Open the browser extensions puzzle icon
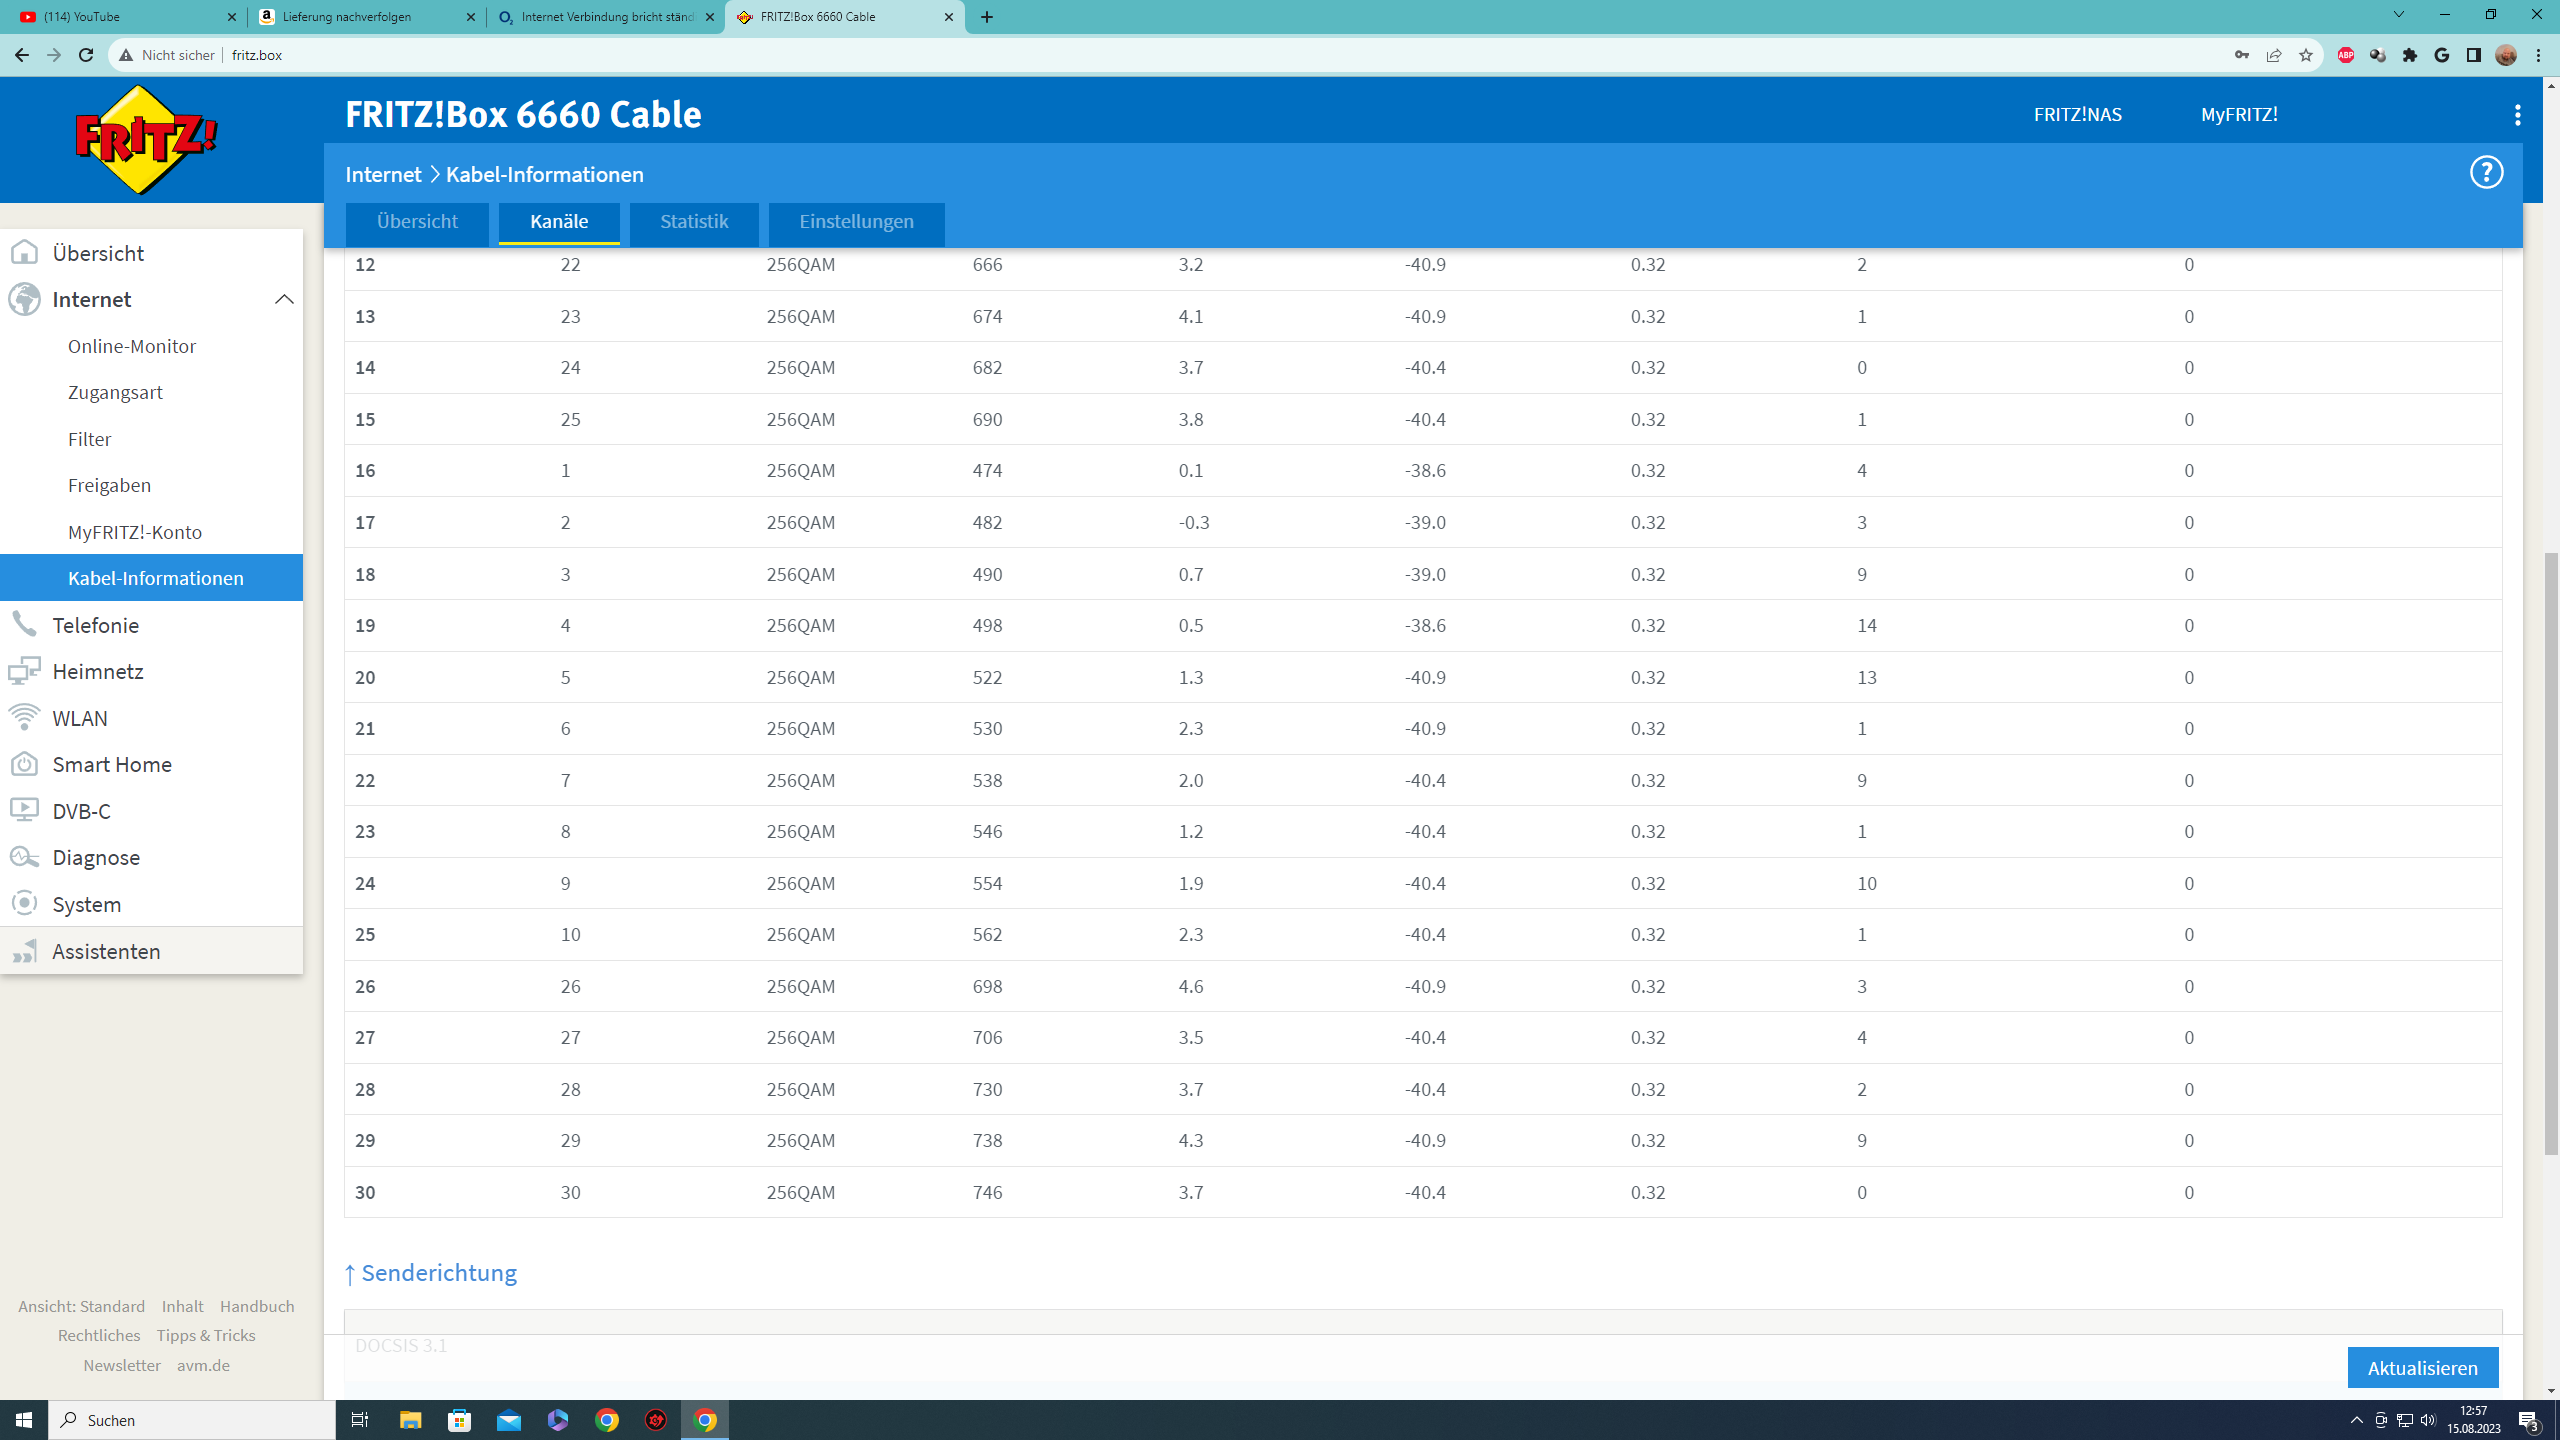The image size is (2560, 1440). tap(2410, 55)
